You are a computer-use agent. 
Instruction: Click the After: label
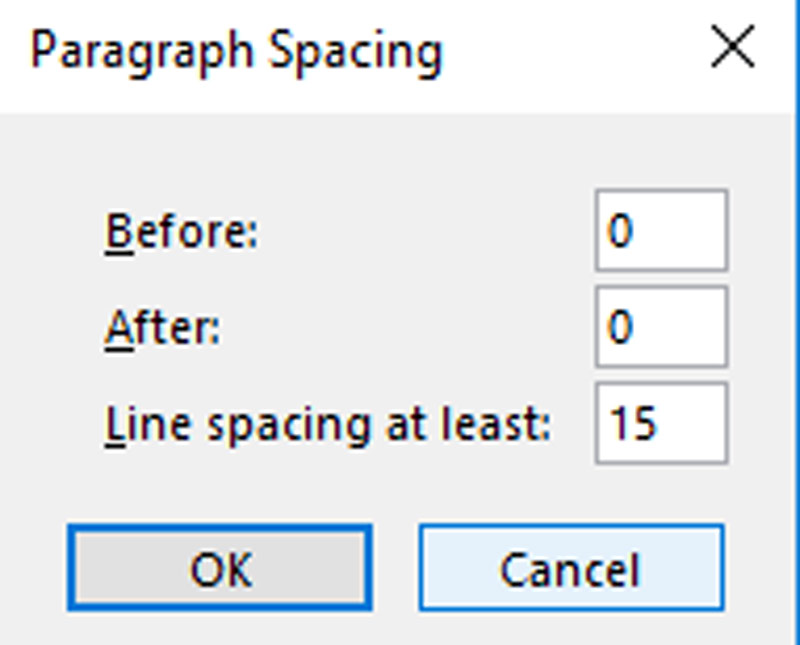click(x=162, y=328)
